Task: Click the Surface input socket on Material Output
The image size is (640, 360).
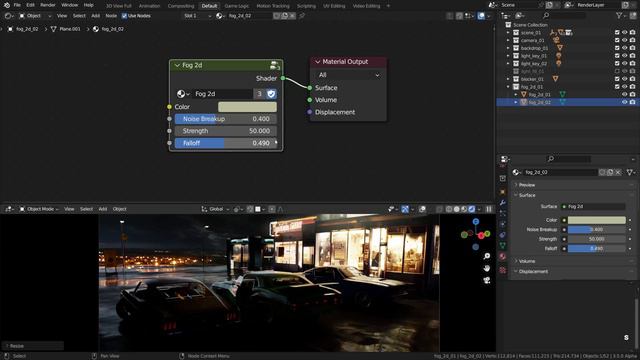Action: (x=310, y=88)
